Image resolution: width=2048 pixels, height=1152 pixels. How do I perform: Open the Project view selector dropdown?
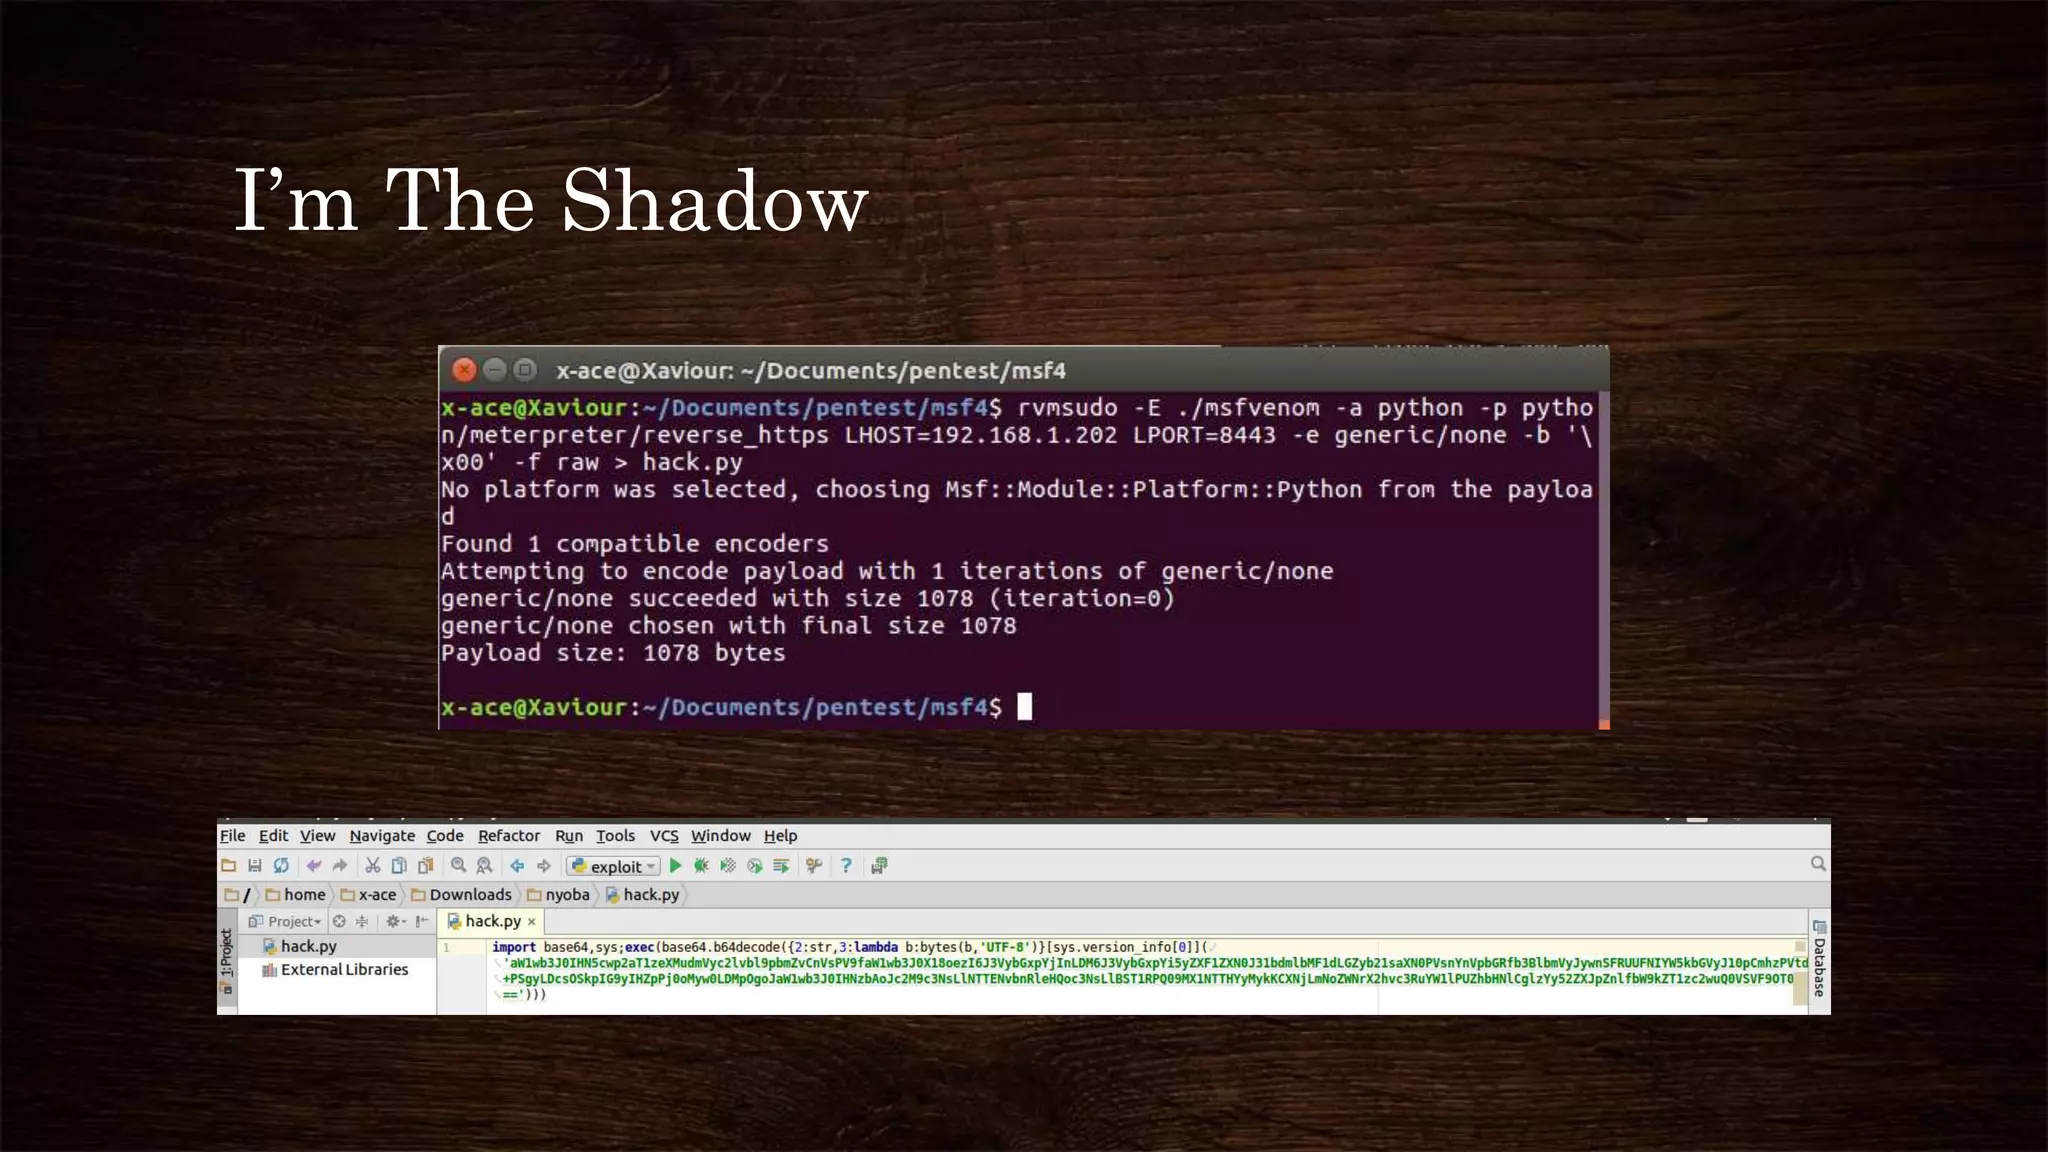tap(285, 922)
